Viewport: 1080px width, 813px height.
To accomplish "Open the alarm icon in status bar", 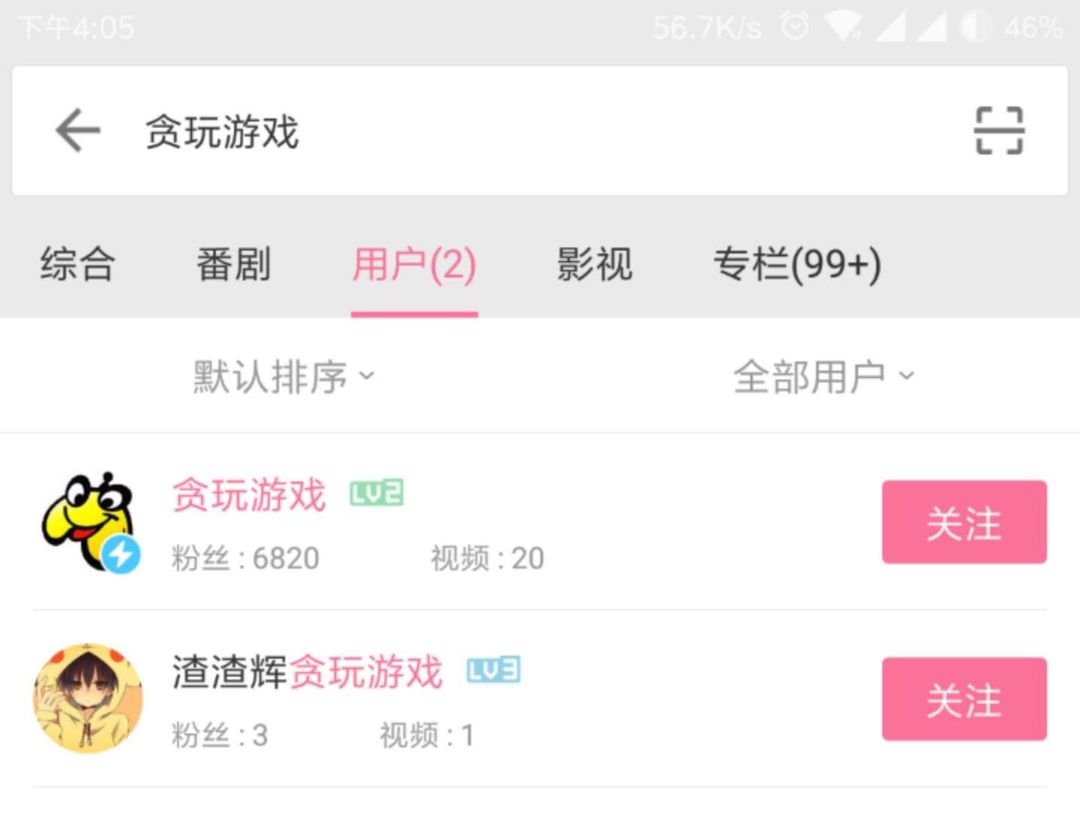I will click(x=794, y=28).
